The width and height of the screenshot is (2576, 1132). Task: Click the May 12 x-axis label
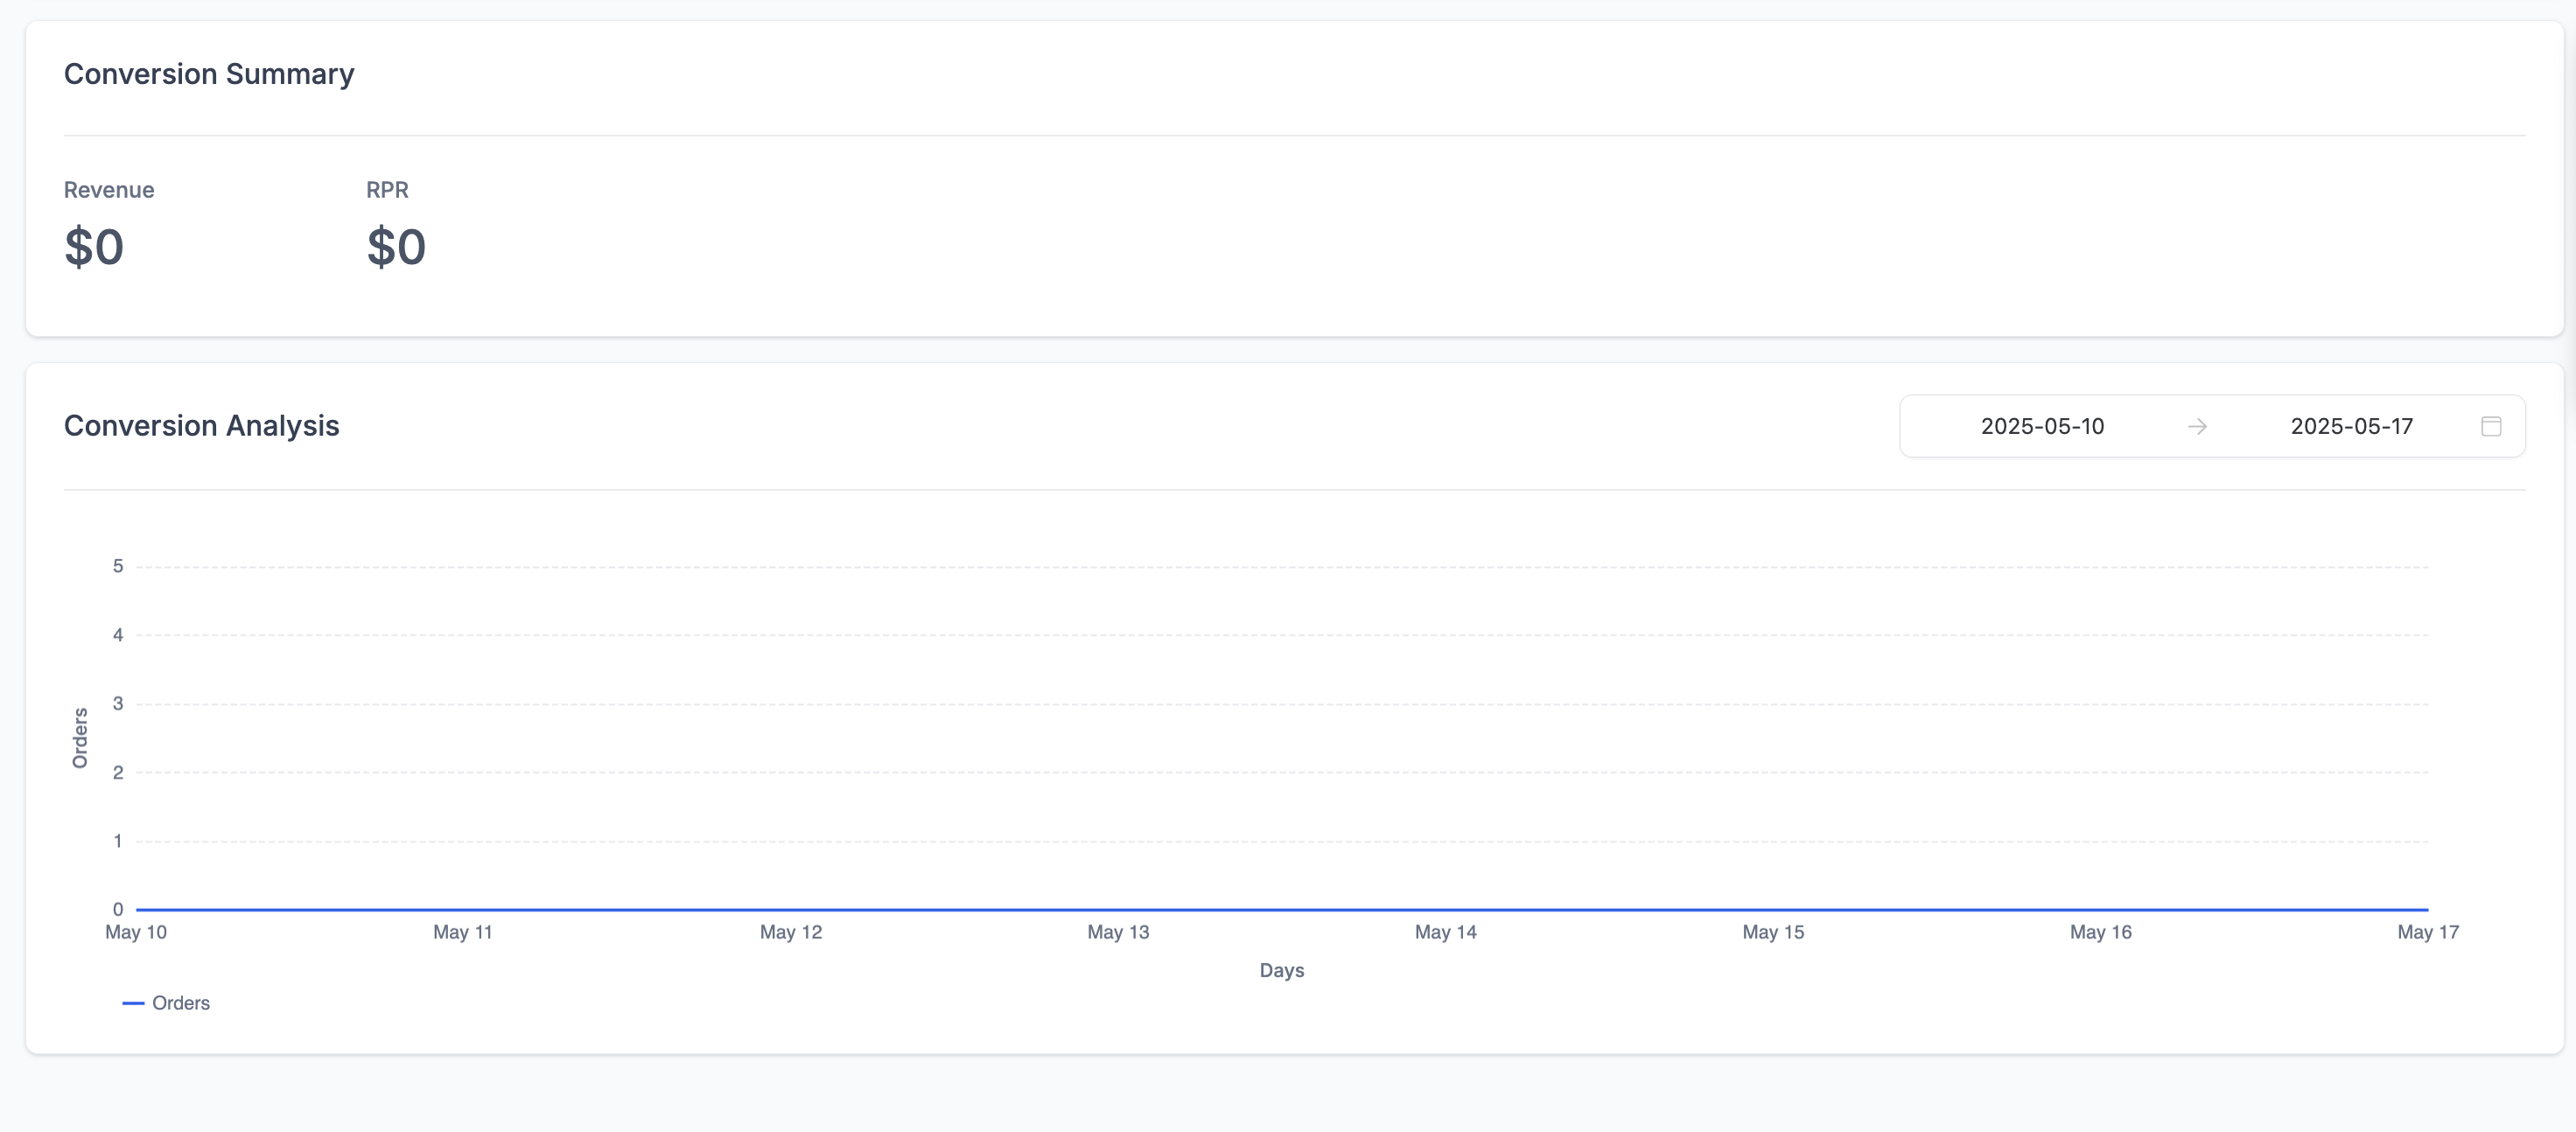[x=791, y=932]
